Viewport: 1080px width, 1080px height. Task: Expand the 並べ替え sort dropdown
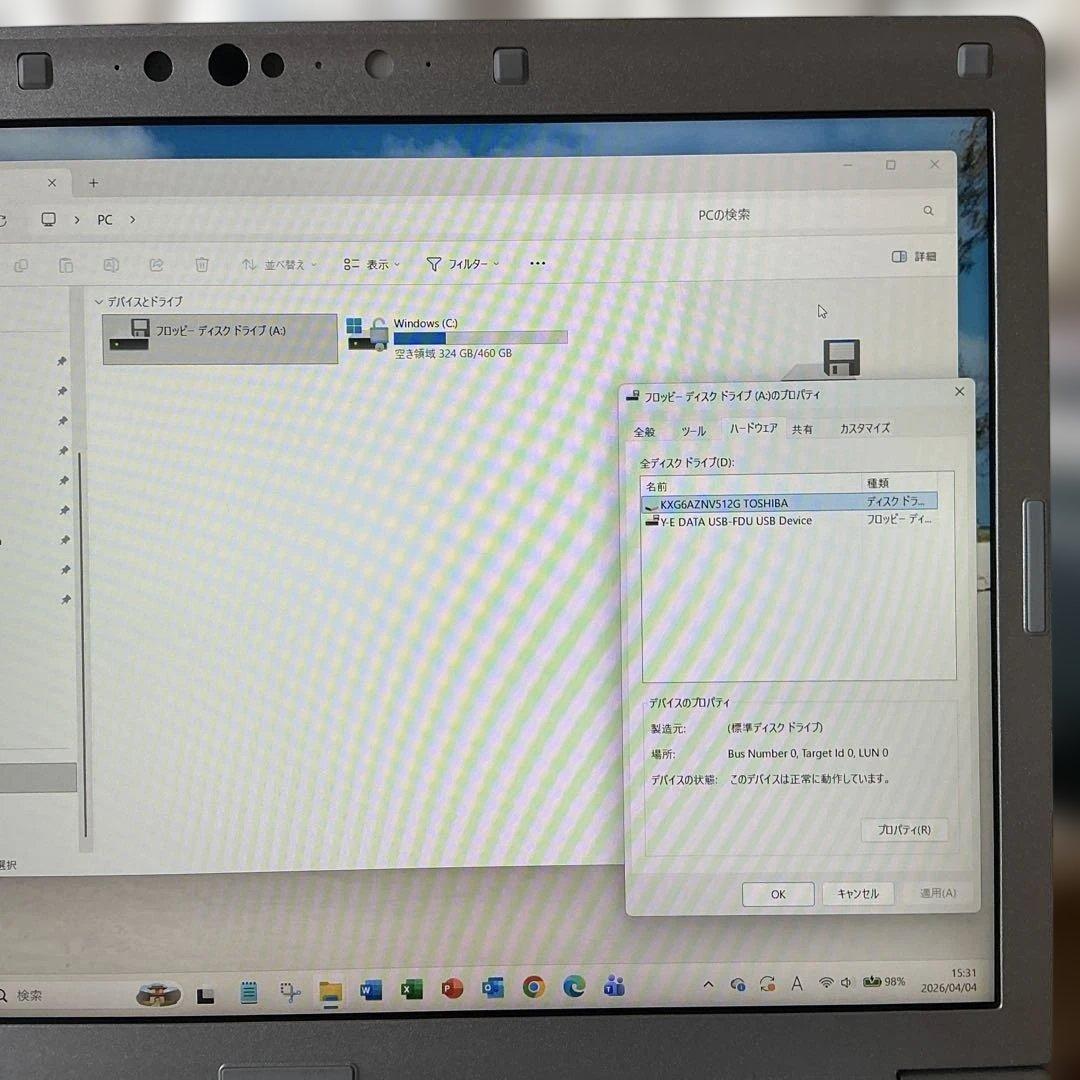(279, 264)
